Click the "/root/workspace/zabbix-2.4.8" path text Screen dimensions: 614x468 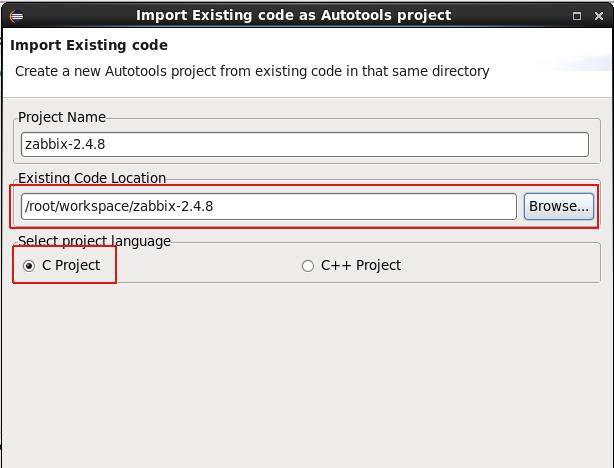tap(119, 206)
